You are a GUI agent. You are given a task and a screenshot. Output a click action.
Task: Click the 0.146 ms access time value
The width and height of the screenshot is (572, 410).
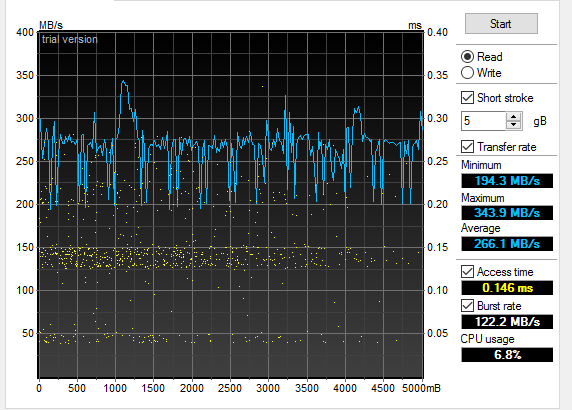[507, 288]
